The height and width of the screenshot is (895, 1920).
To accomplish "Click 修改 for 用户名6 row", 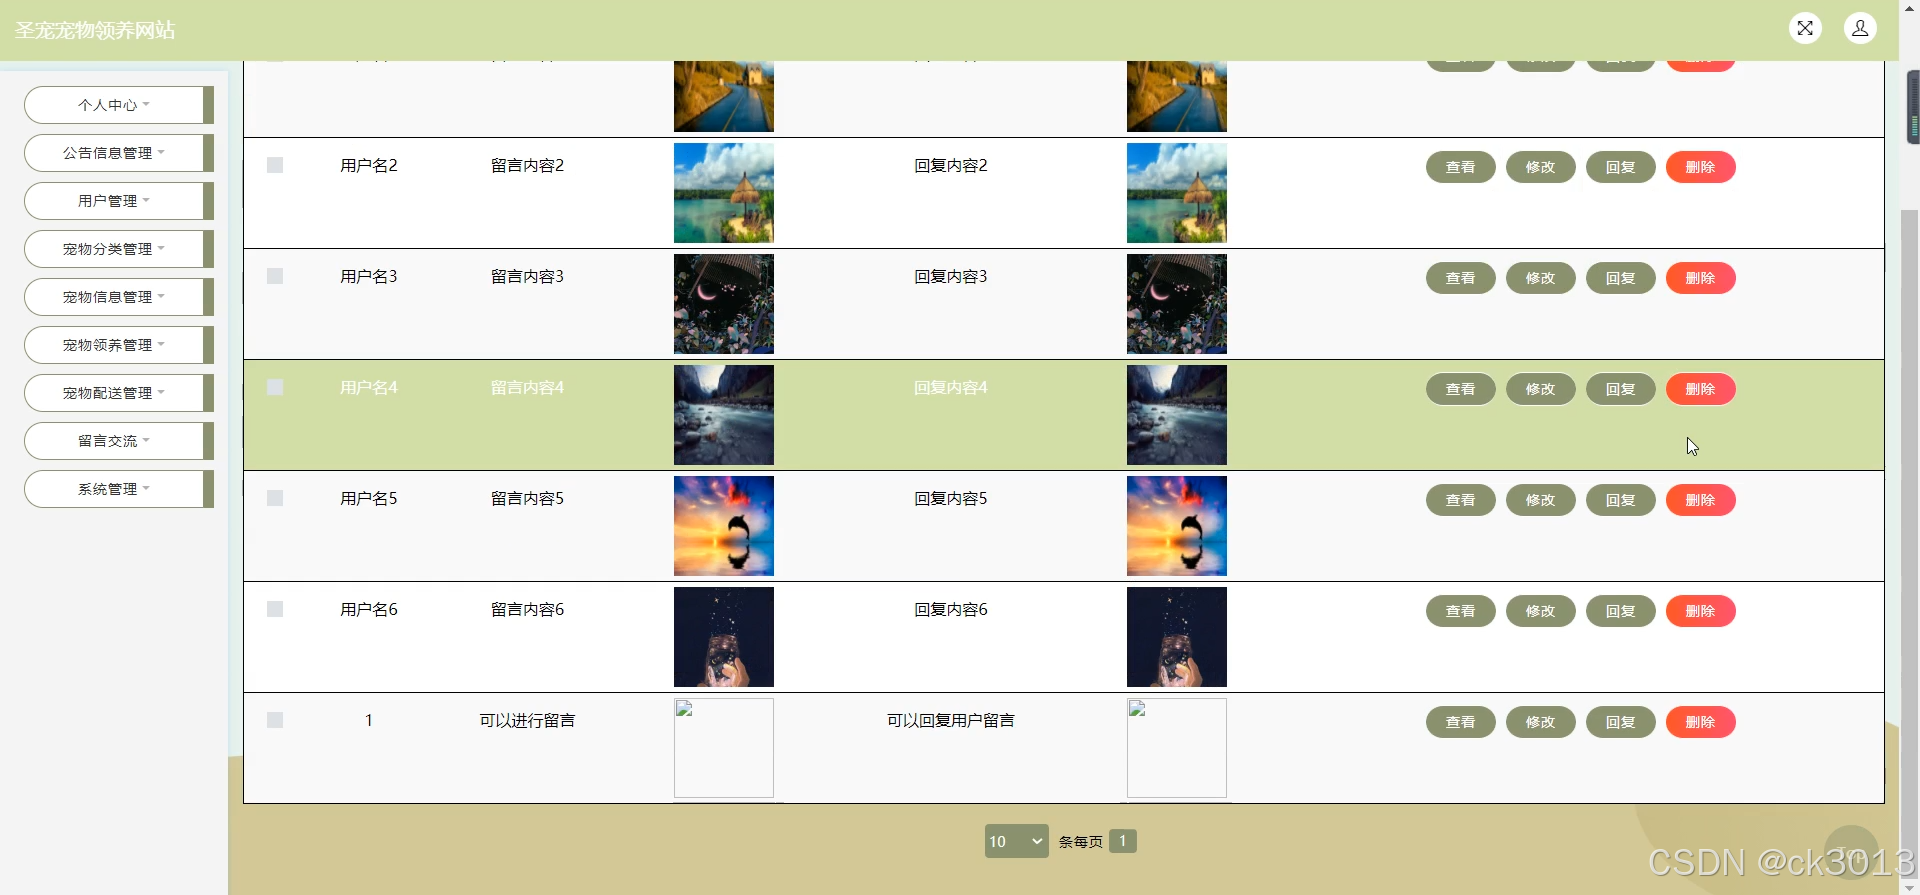I will pos(1540,611).
